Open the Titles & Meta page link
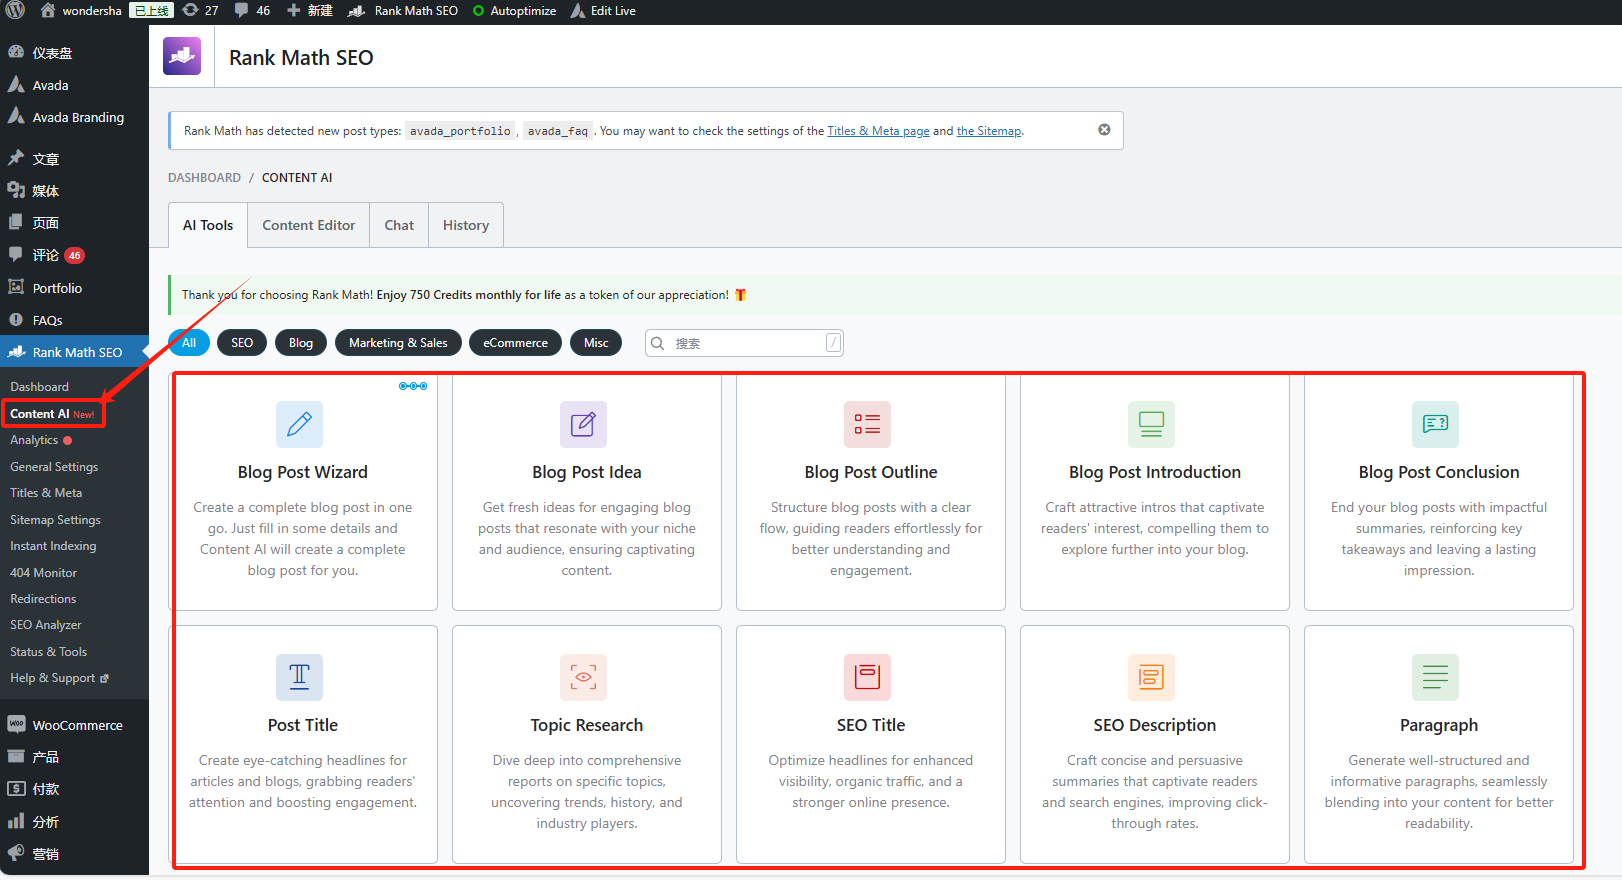 878,131
